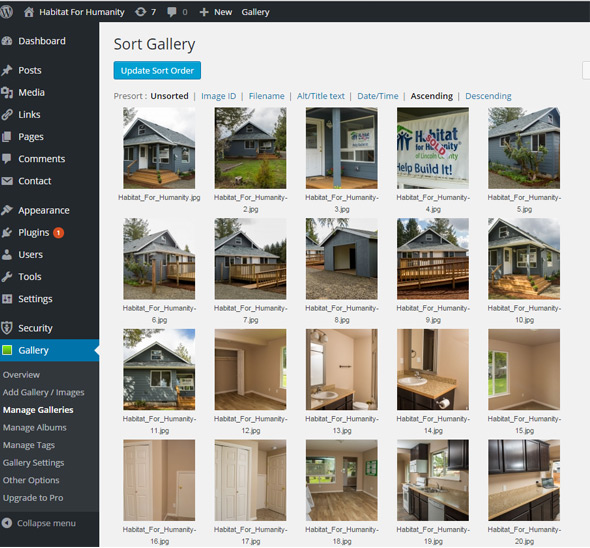
Task: Click the Dashboard gauge icon
Action: click(7, 41)
